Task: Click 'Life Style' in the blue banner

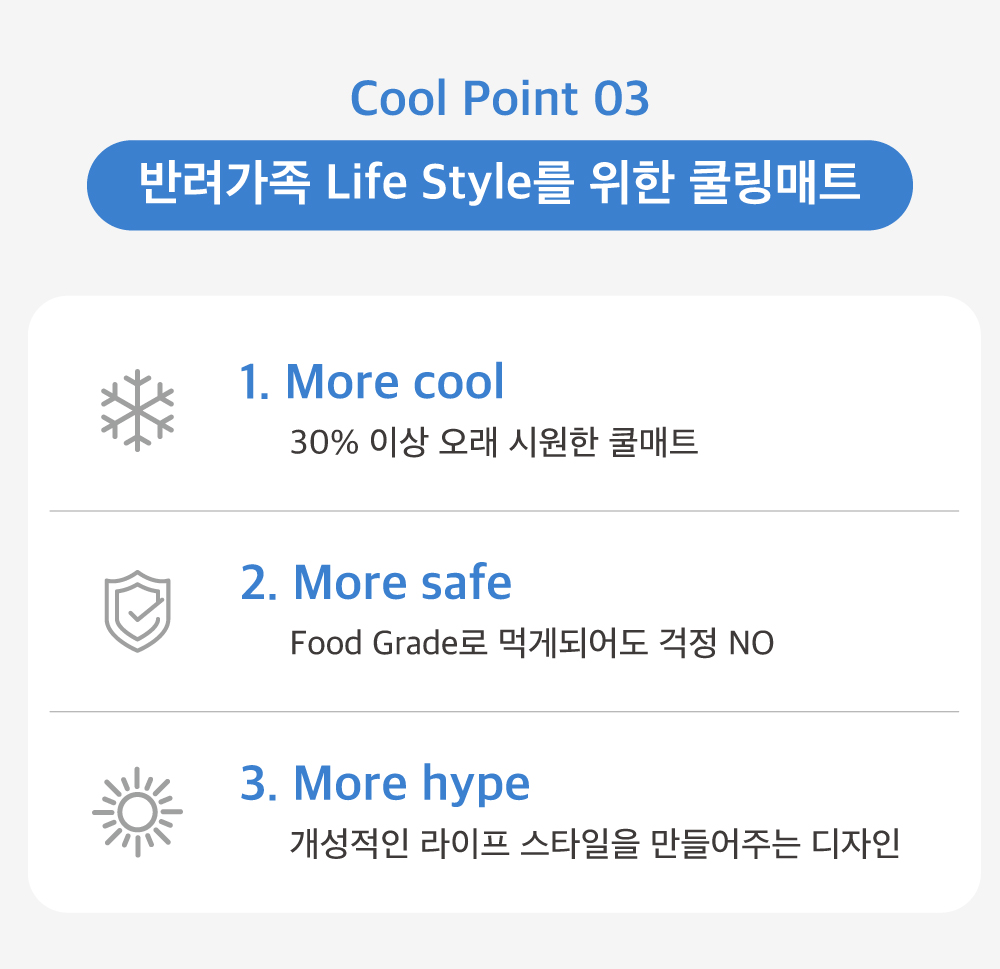Action: (428, 185)
